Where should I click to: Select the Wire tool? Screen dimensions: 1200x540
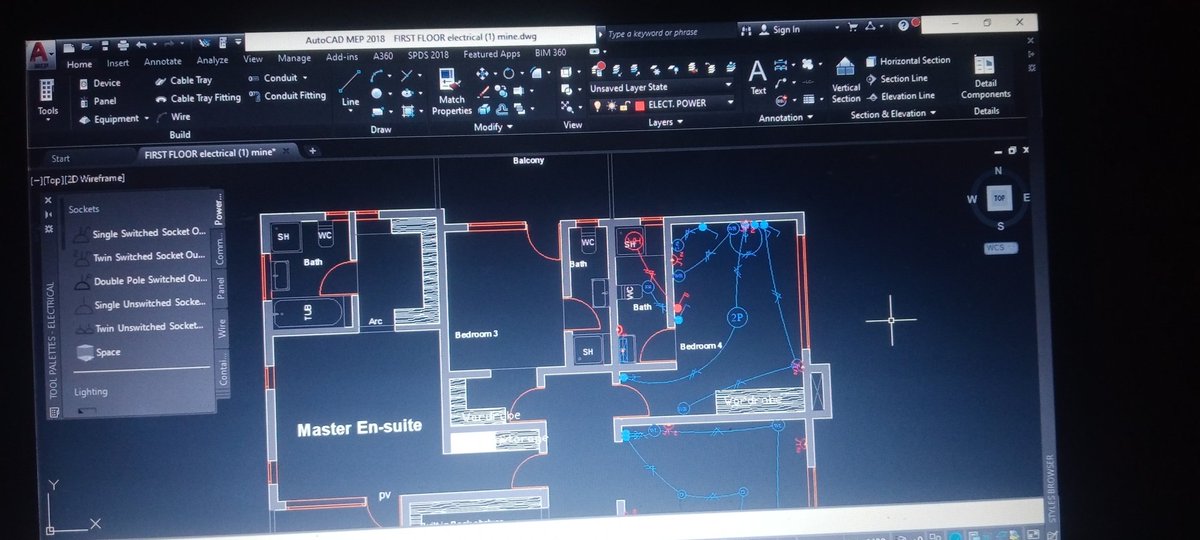point(172,116)
